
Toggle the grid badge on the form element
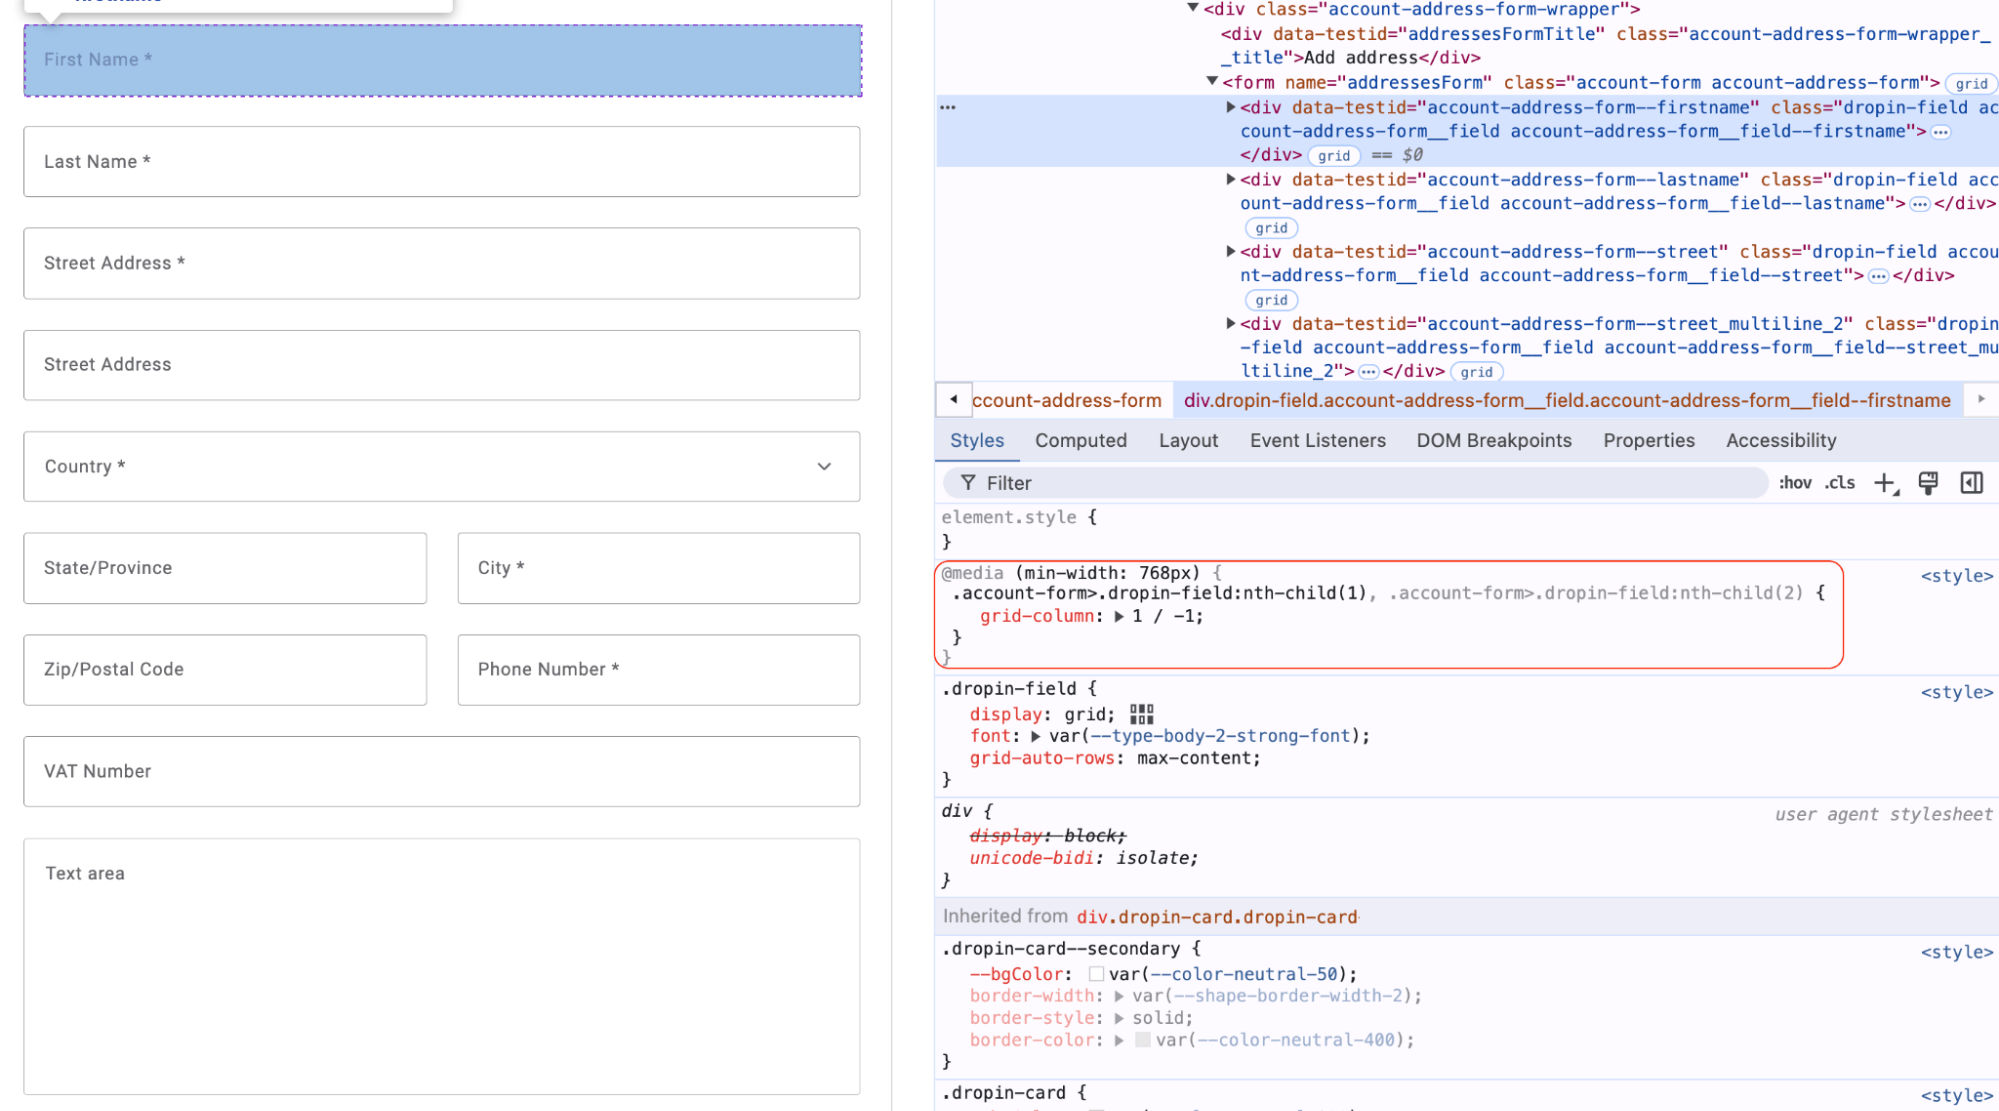tap(1971, 84)
